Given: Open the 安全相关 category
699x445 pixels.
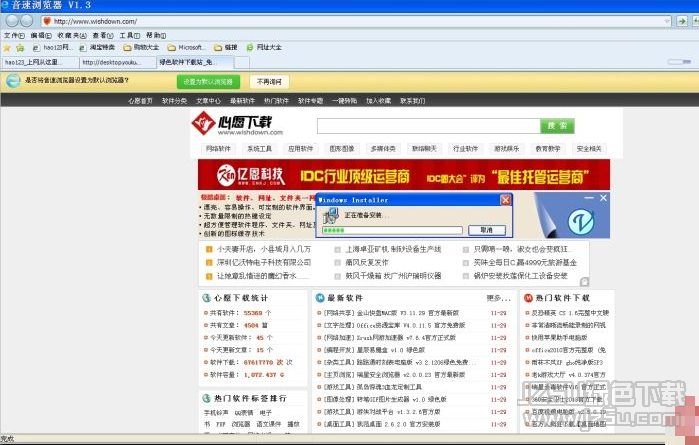Looking at the screenshot, I should (x=589, y=148).
